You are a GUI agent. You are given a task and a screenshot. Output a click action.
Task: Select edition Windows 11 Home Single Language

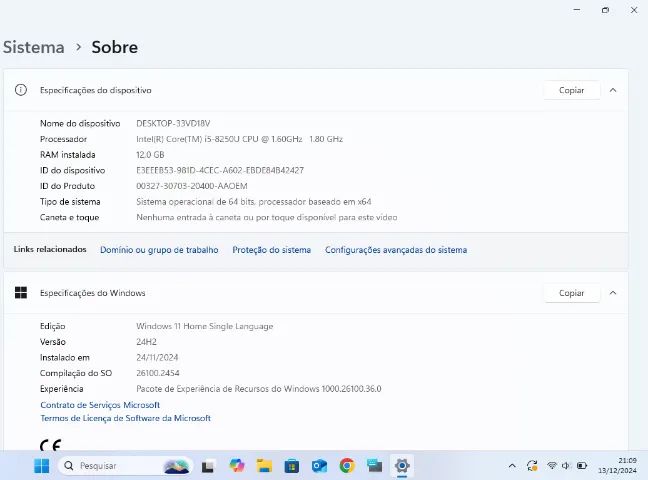205,326
